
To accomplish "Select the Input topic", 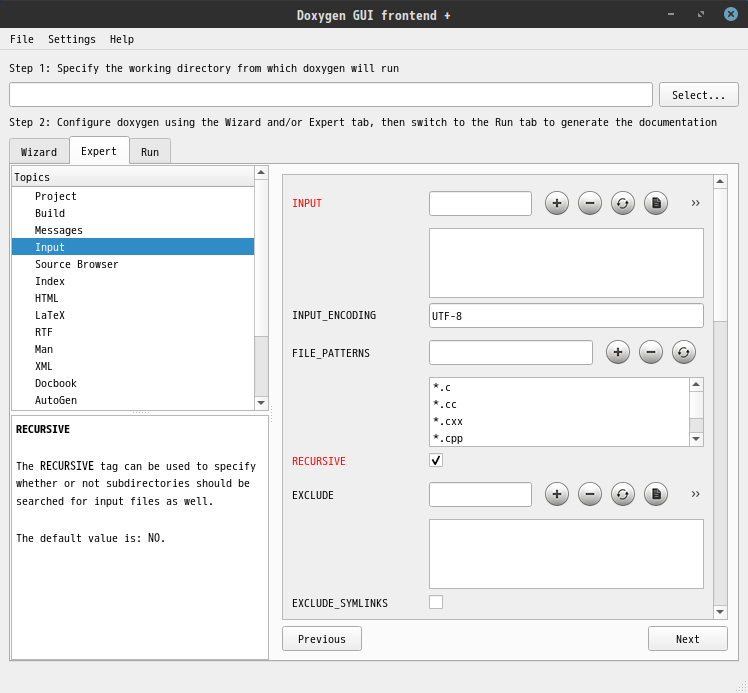I will (x=133, y=247).
